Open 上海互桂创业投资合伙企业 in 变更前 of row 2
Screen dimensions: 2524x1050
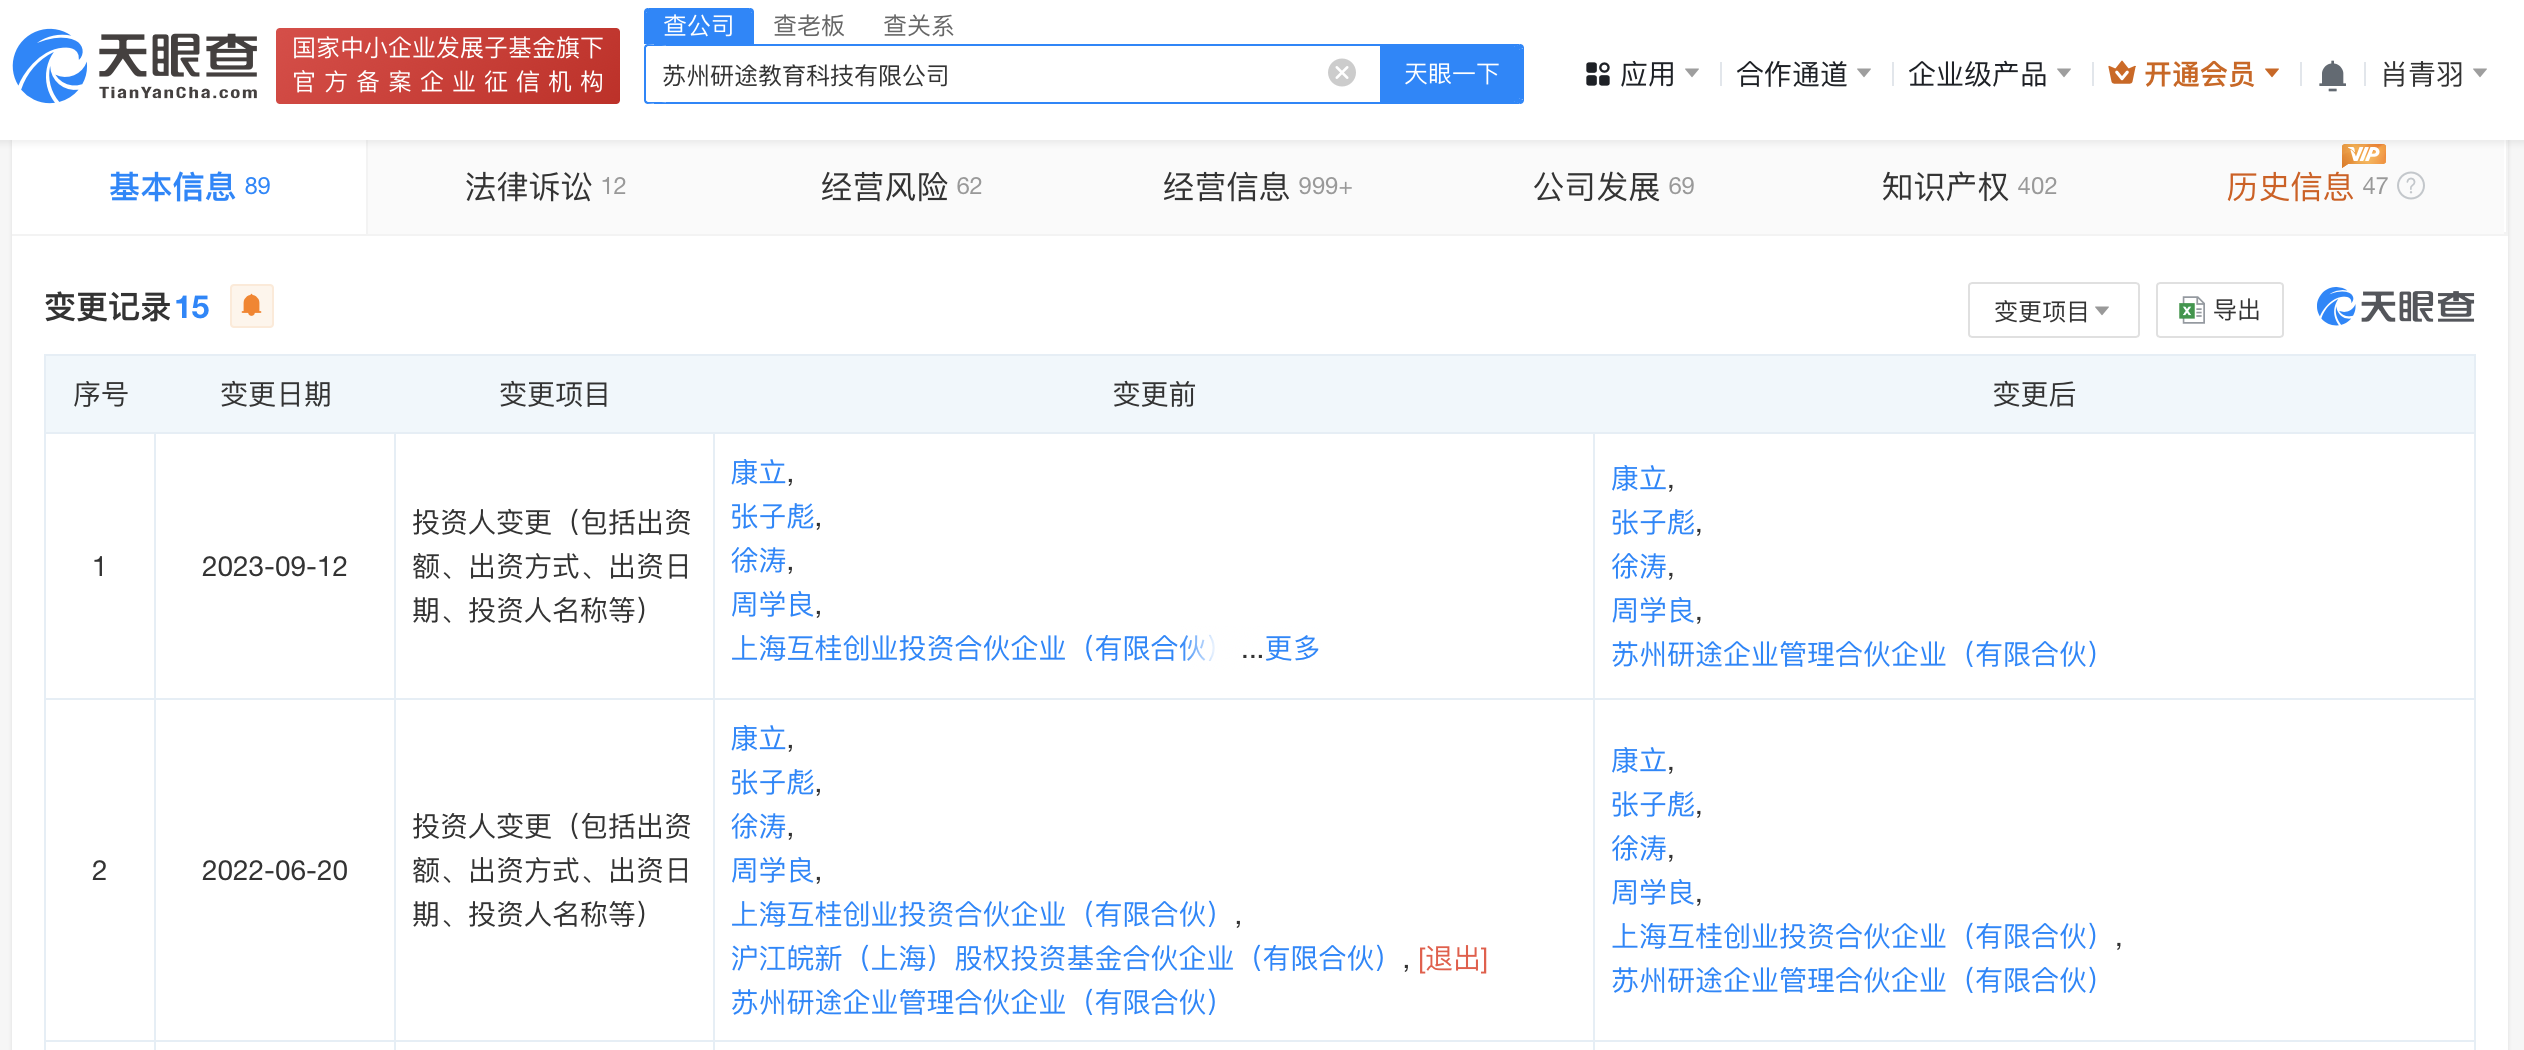click(974, 914)
